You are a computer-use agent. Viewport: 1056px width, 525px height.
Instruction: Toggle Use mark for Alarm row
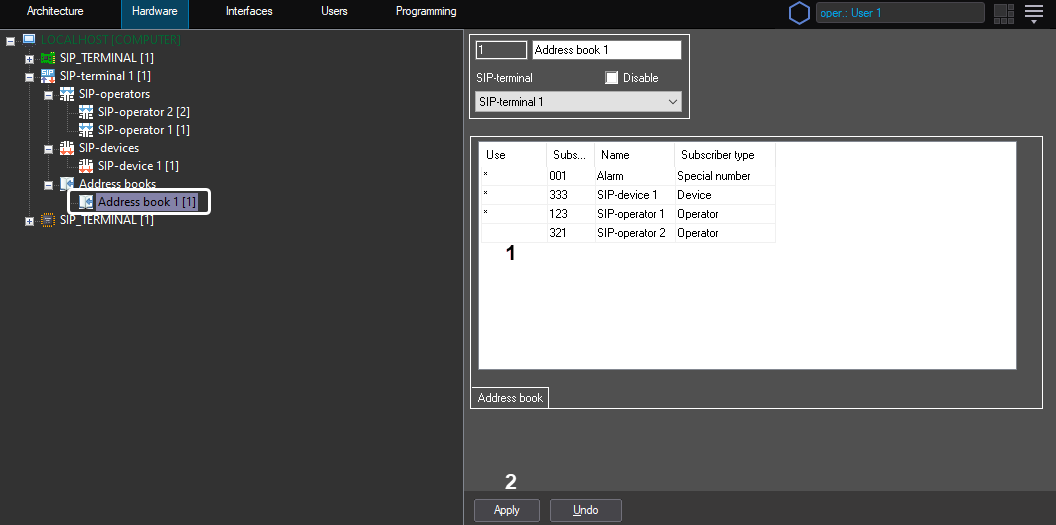pos(512,176)
